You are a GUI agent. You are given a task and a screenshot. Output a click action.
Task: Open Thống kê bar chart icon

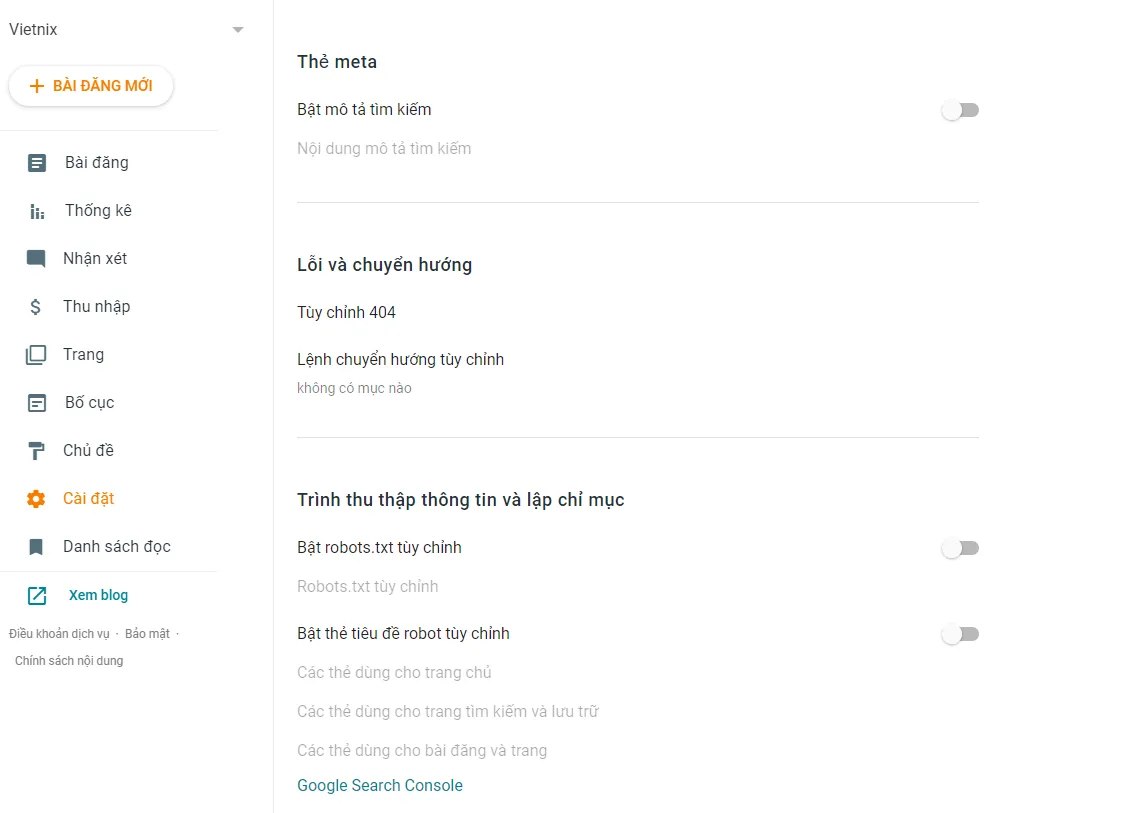tap(37, 211)
